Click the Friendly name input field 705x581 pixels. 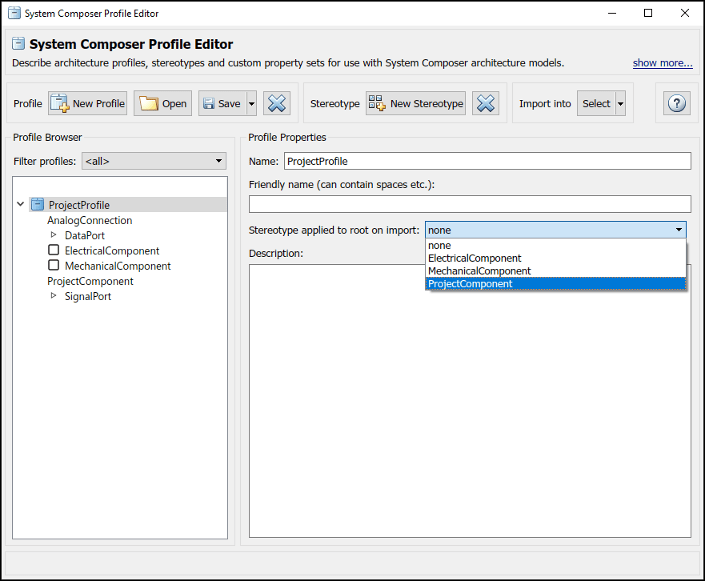pos(470,204)
